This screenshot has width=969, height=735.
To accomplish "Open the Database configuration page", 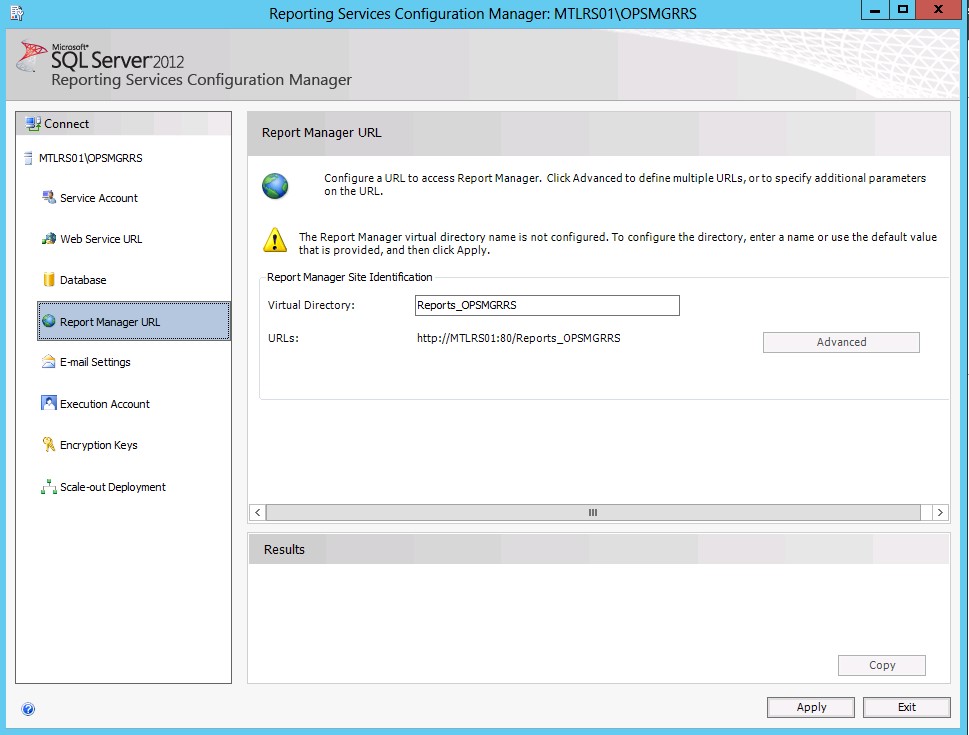I will point(83,280).
